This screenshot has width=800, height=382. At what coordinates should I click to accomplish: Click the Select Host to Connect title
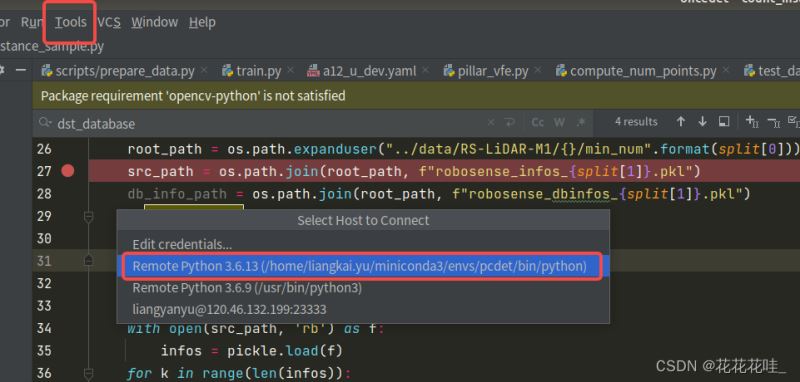[363, 220]
